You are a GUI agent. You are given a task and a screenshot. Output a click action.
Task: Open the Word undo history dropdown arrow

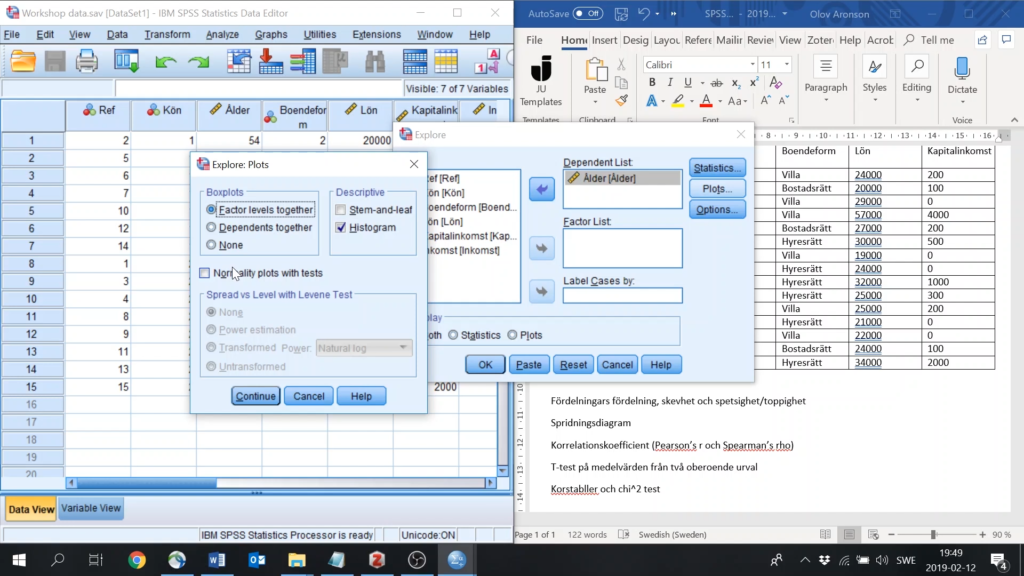click(x=657, y=14)
